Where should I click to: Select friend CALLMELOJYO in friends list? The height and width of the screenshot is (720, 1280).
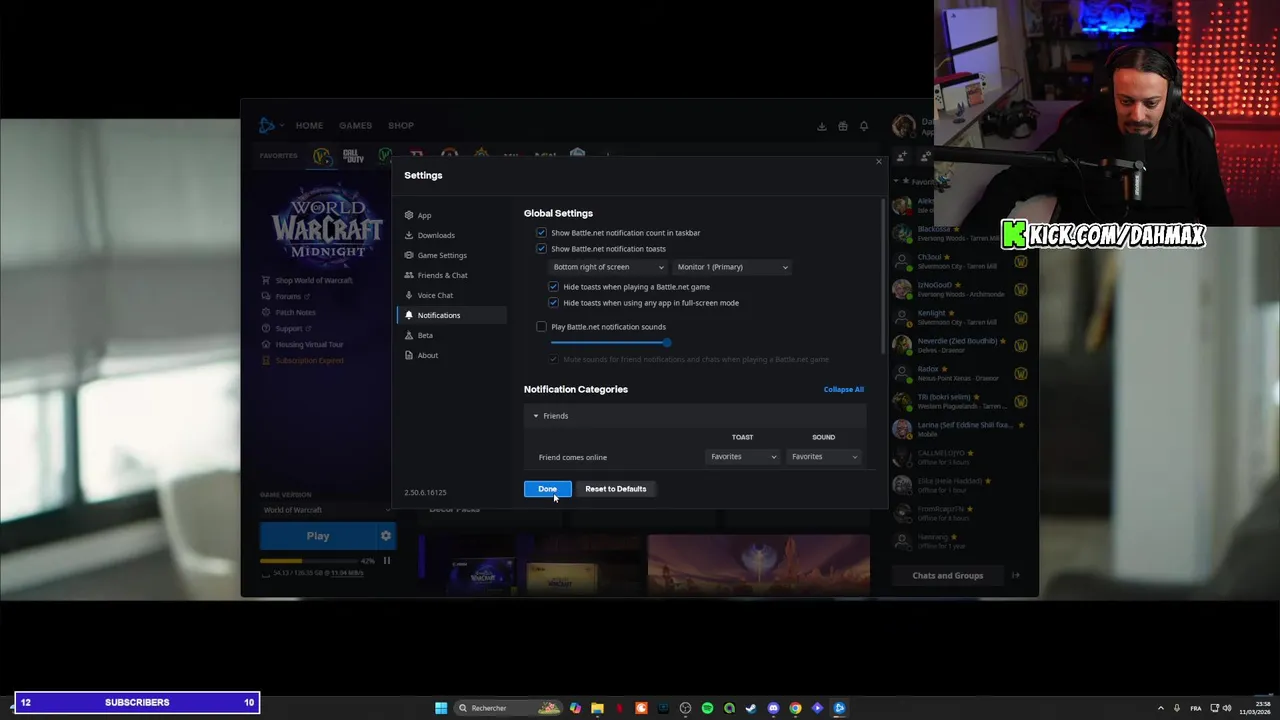click(958, 457)
